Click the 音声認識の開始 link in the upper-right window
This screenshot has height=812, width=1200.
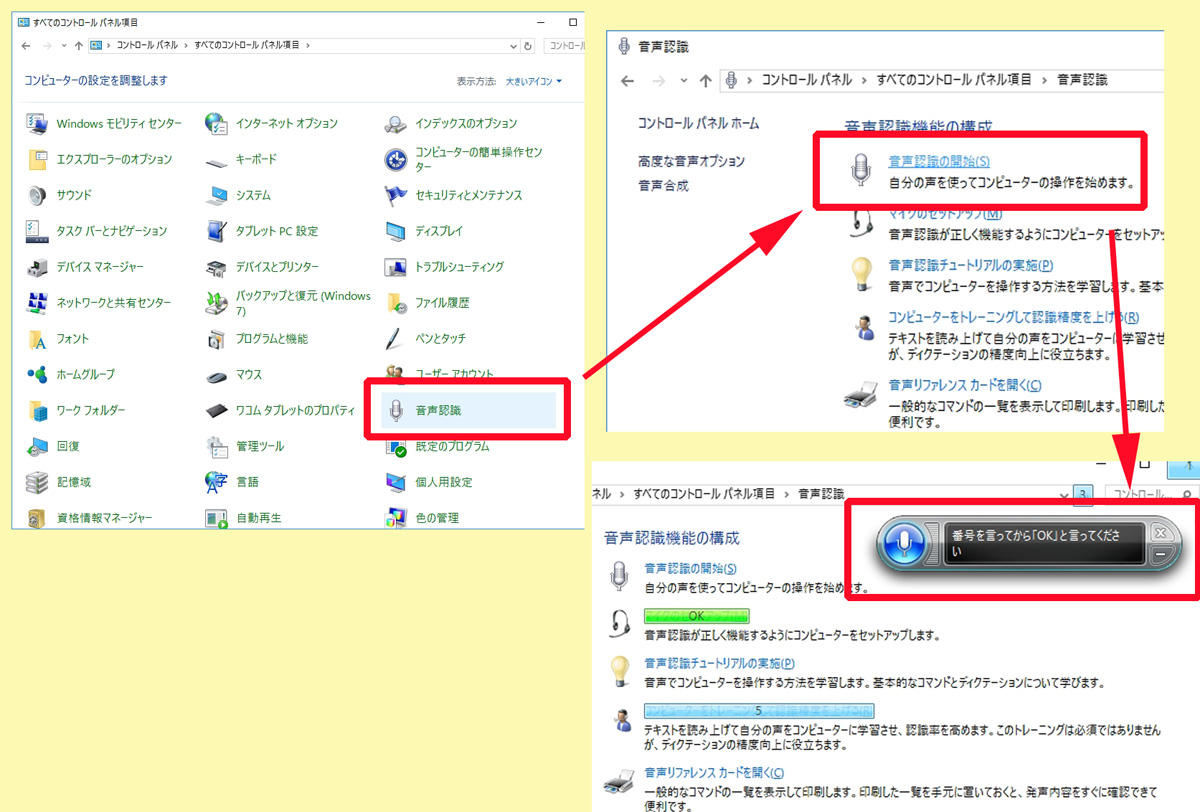click(x=939, y=161)
